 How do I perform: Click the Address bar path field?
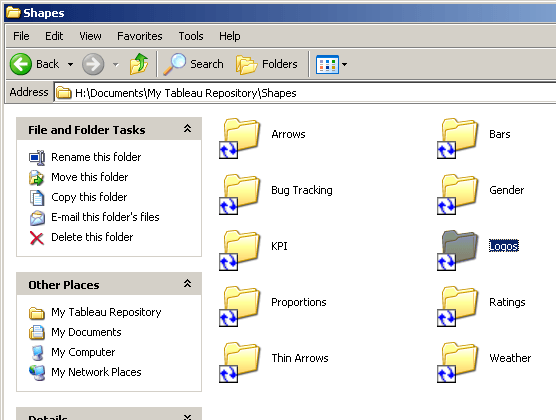click(305, 93)
